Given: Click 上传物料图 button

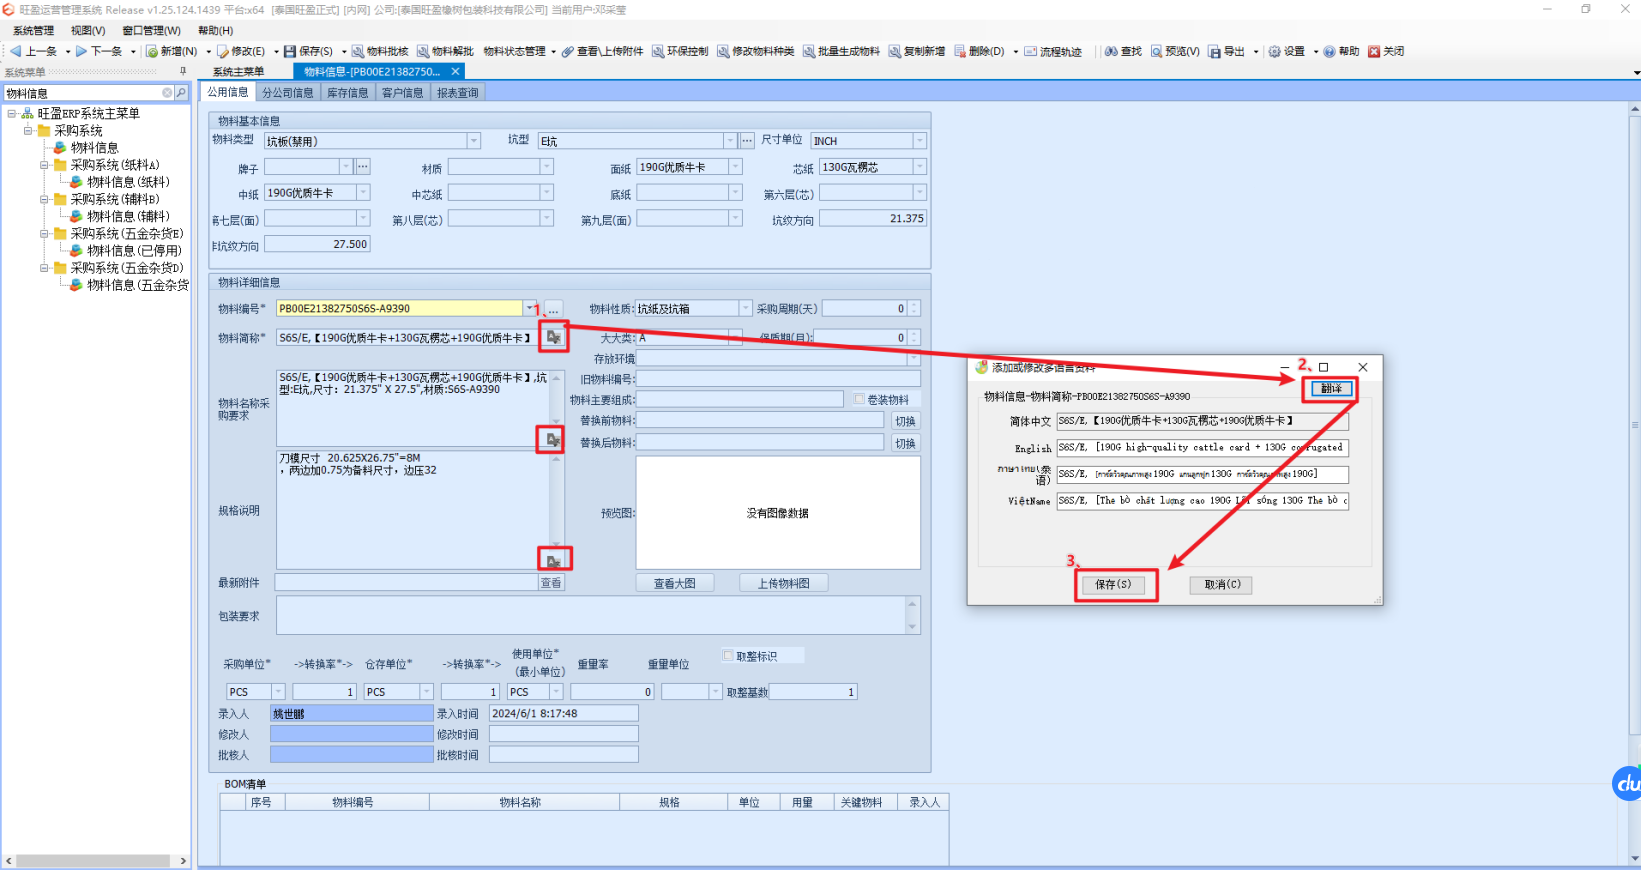Looking at the screenshot, I should [784, 583].
